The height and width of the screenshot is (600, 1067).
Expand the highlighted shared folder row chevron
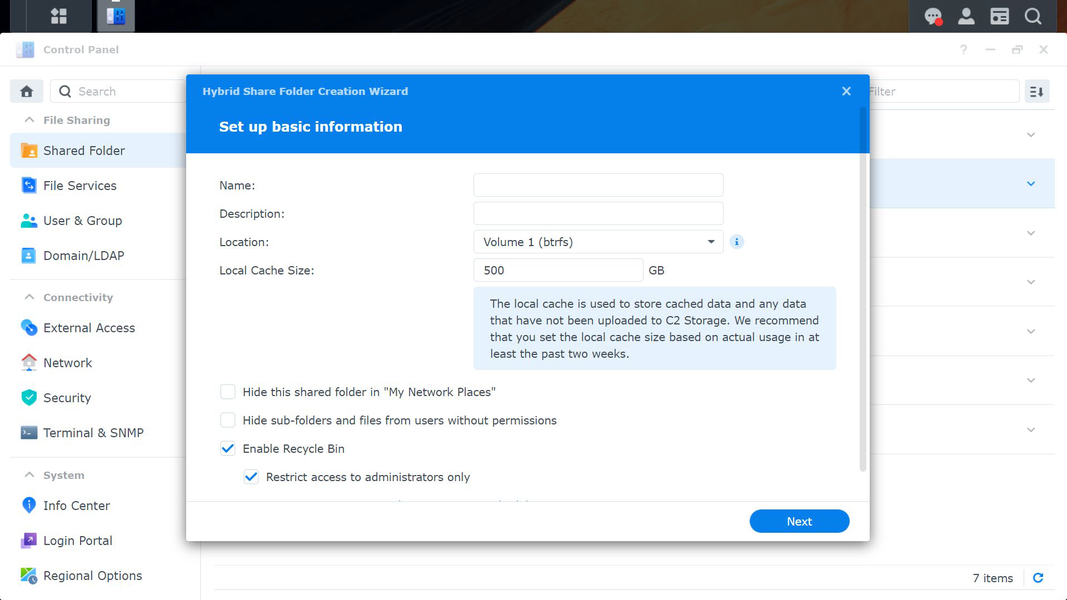point(1031,184)
